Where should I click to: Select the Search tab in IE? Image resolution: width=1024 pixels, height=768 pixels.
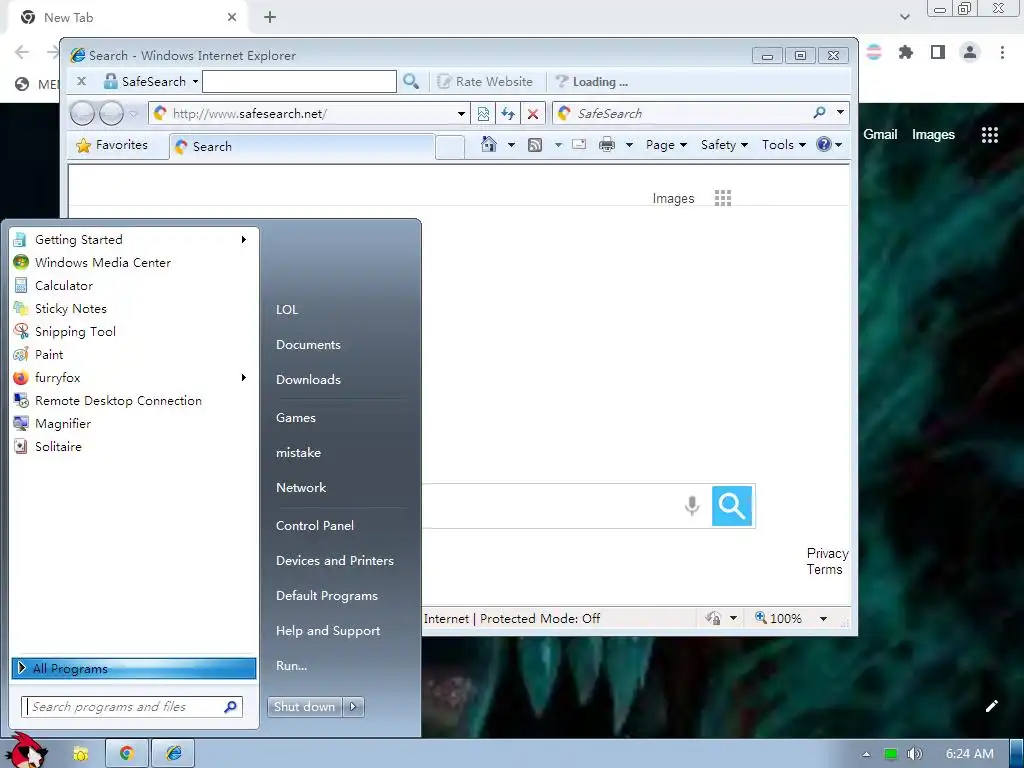coord(302,146)
